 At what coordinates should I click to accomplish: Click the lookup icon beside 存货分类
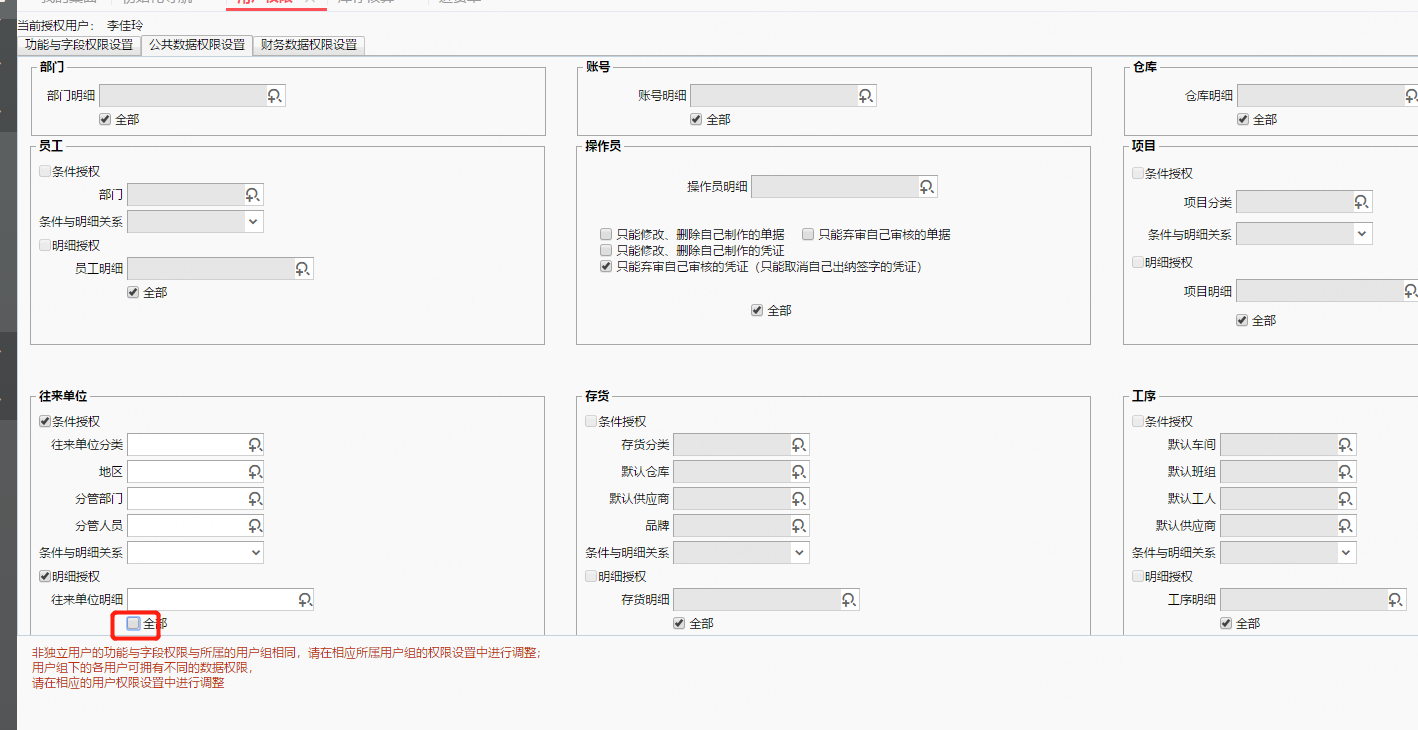799,444
